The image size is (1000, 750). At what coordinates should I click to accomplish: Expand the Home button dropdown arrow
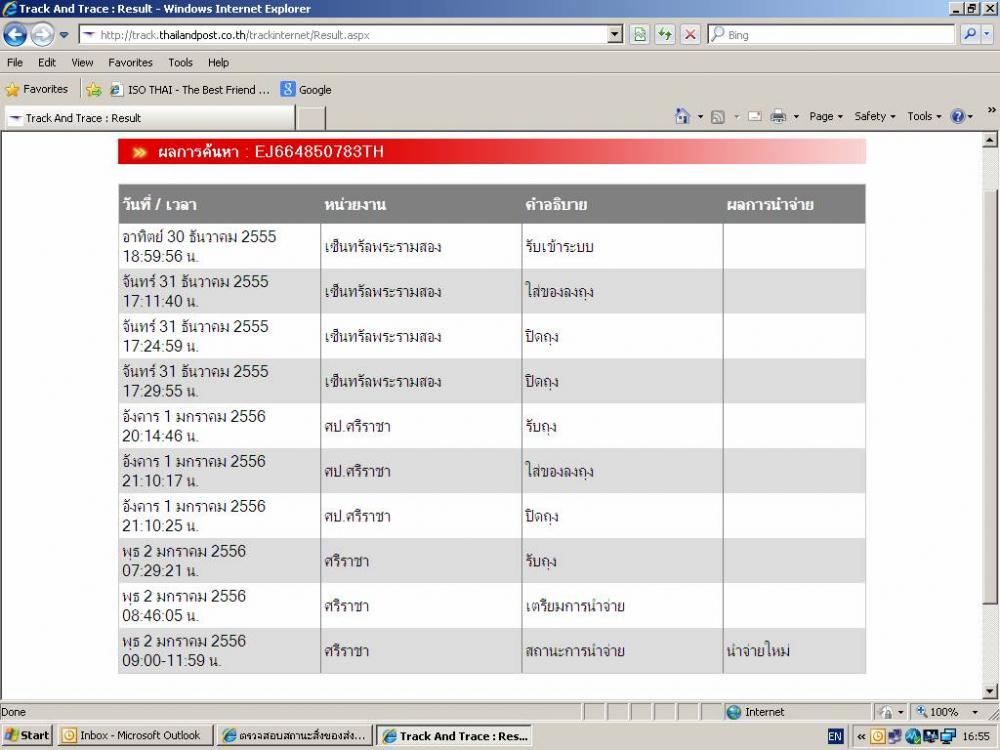tap(700, 117)
